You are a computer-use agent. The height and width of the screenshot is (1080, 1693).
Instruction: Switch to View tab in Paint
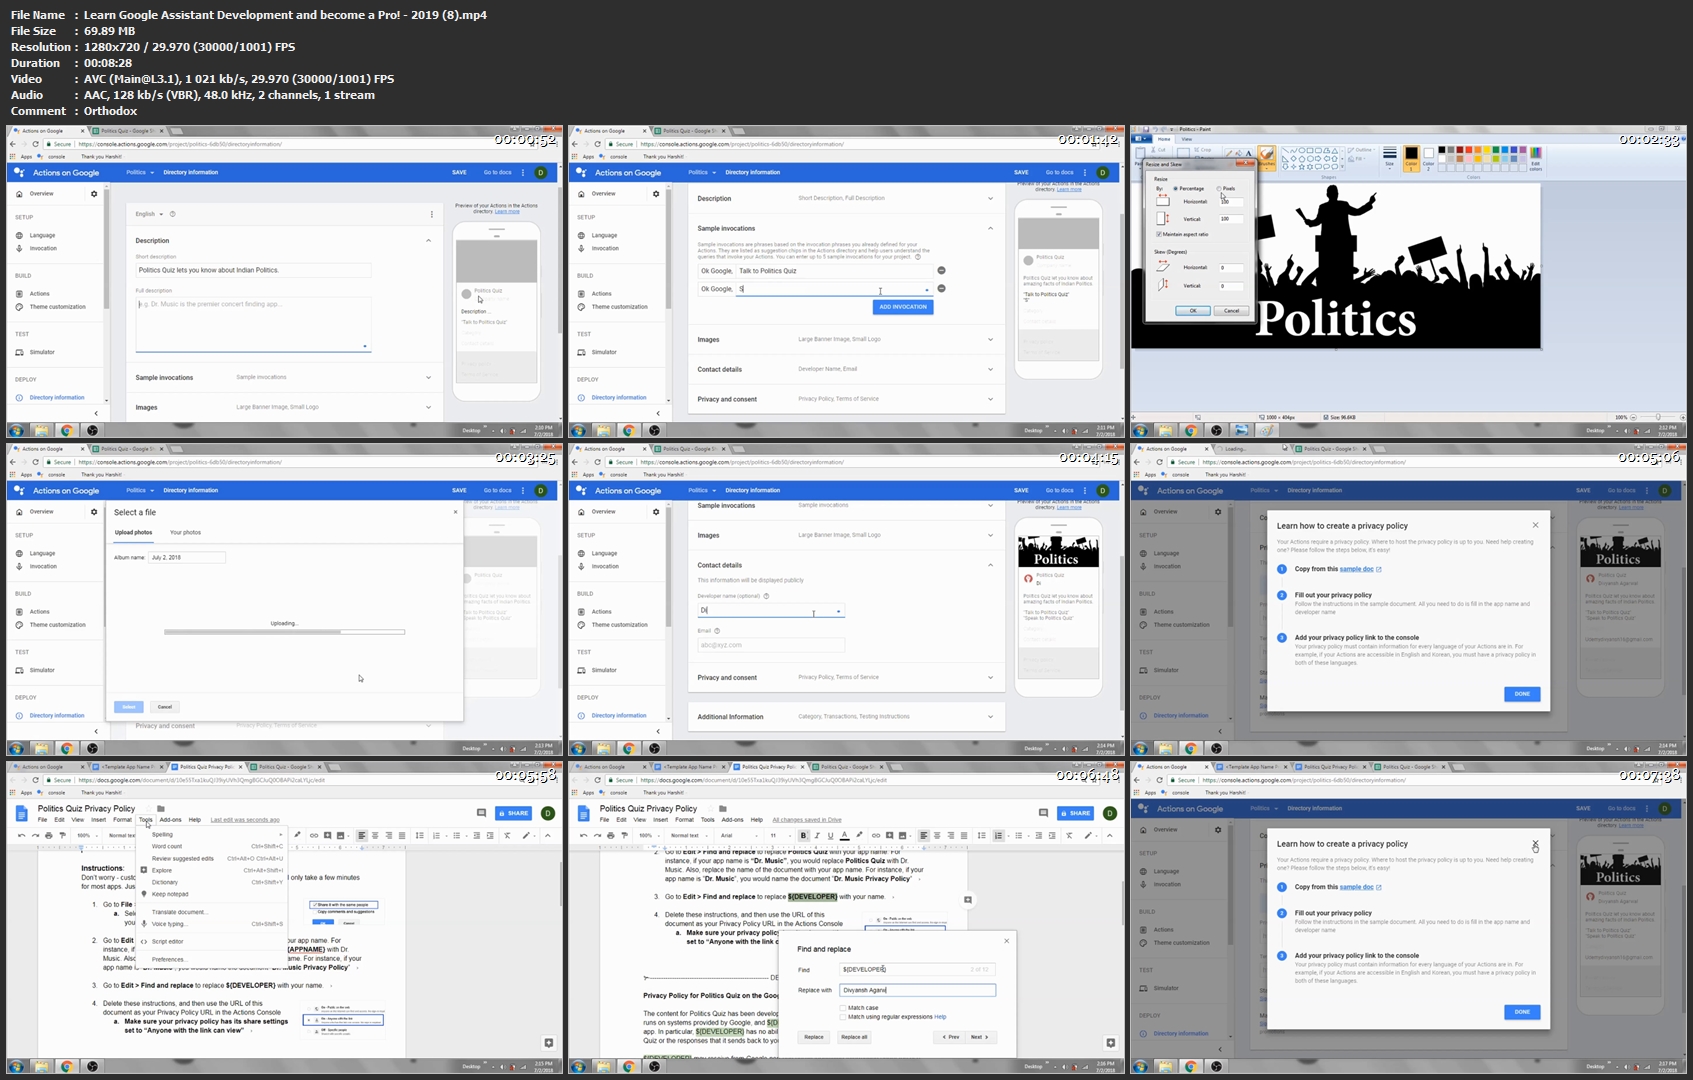point(1187,139)
